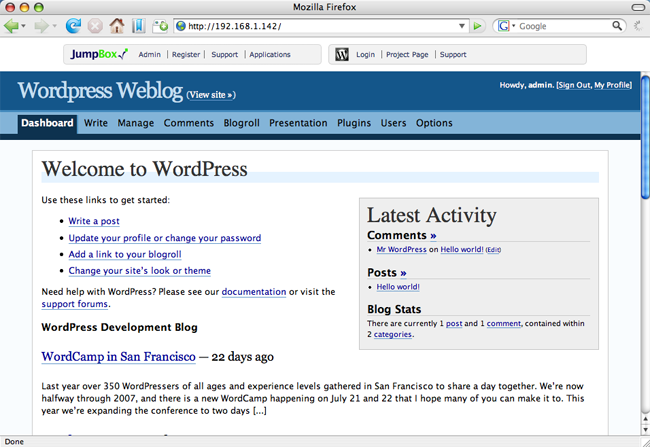The width and height of the screenshot is (650, 447).
Task: Open the JumpBox Applications link
Action: pyautogui.click(x=270, y=54)
